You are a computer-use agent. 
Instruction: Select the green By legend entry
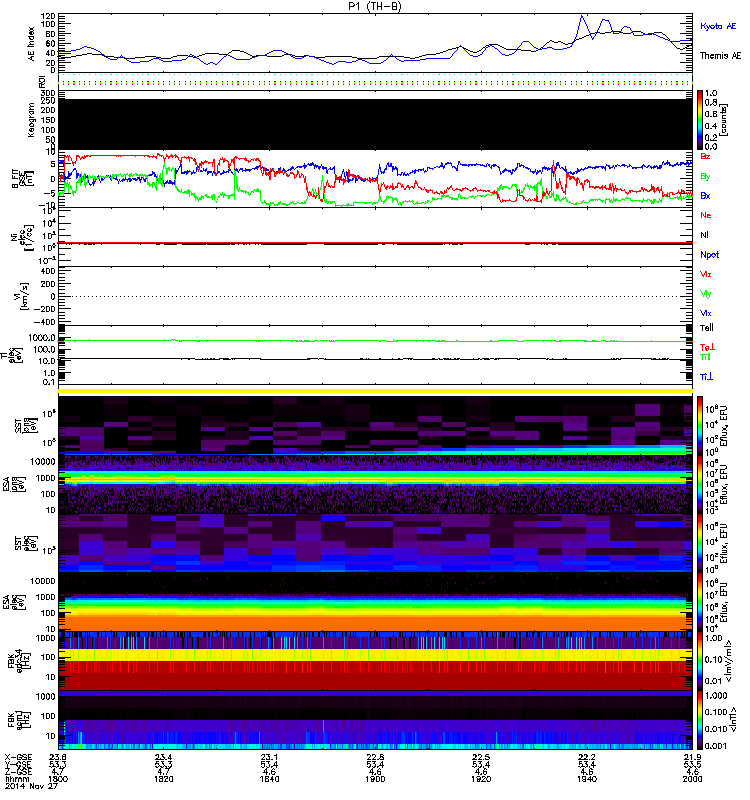pos(706,176)
